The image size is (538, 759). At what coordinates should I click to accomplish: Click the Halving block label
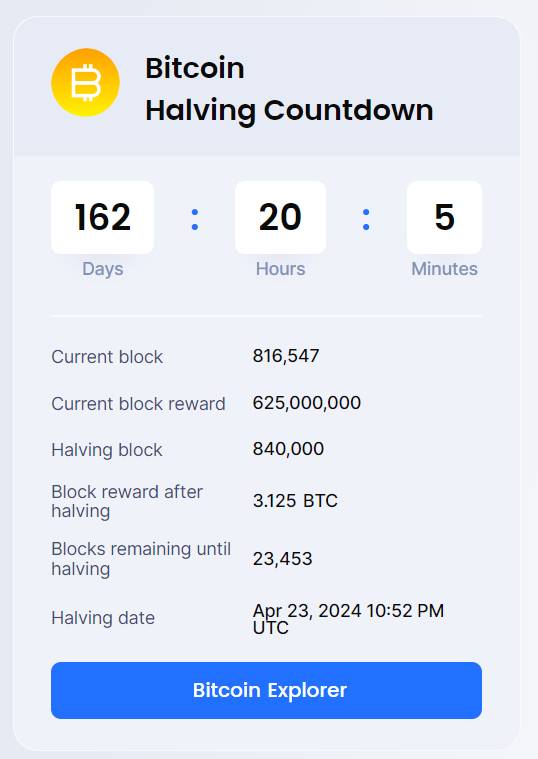(x=107, y=450)
